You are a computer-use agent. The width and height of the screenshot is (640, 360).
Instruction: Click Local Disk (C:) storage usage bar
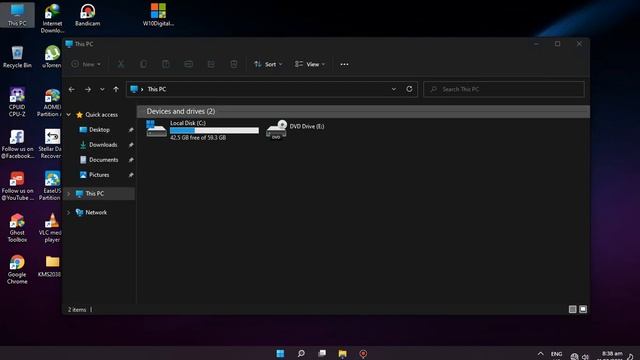214,130
